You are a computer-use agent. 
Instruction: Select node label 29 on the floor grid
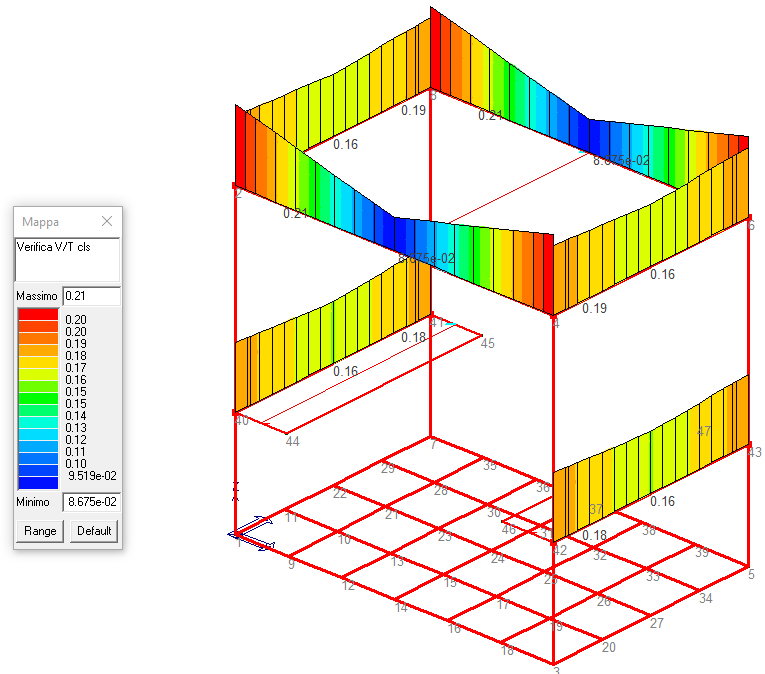coord(388,469)
